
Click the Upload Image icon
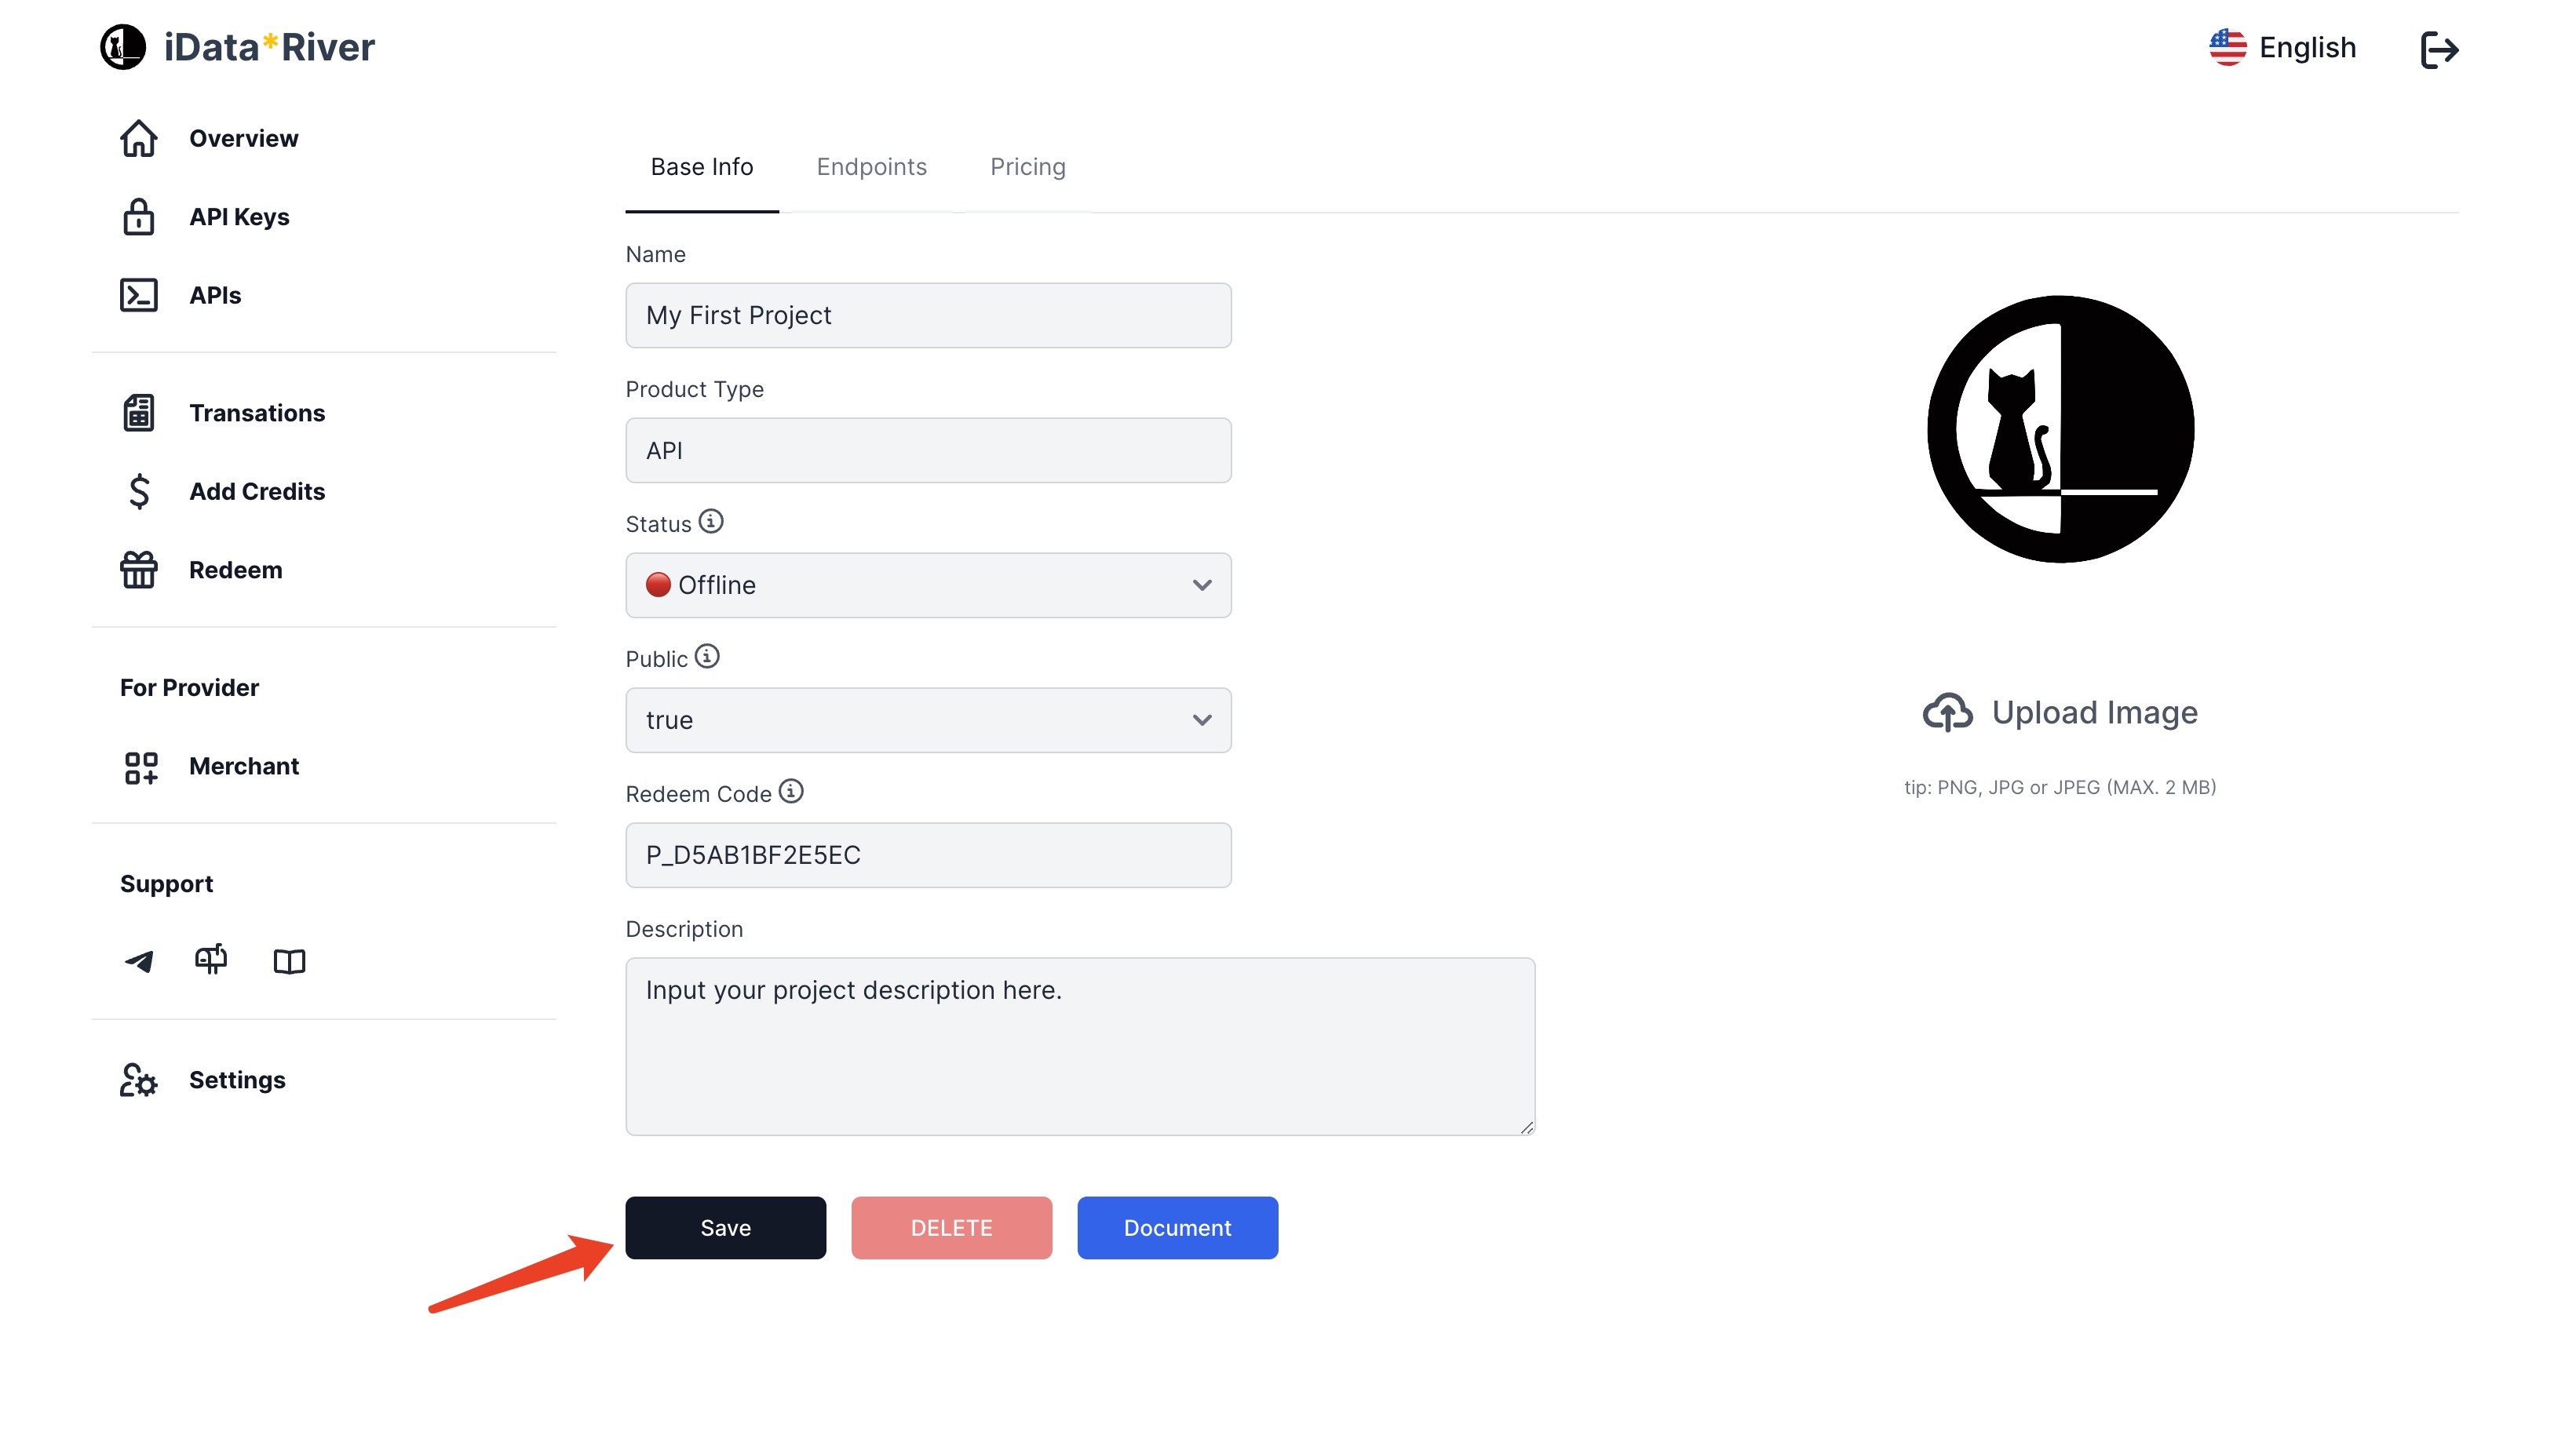[x=1948, y=711]
